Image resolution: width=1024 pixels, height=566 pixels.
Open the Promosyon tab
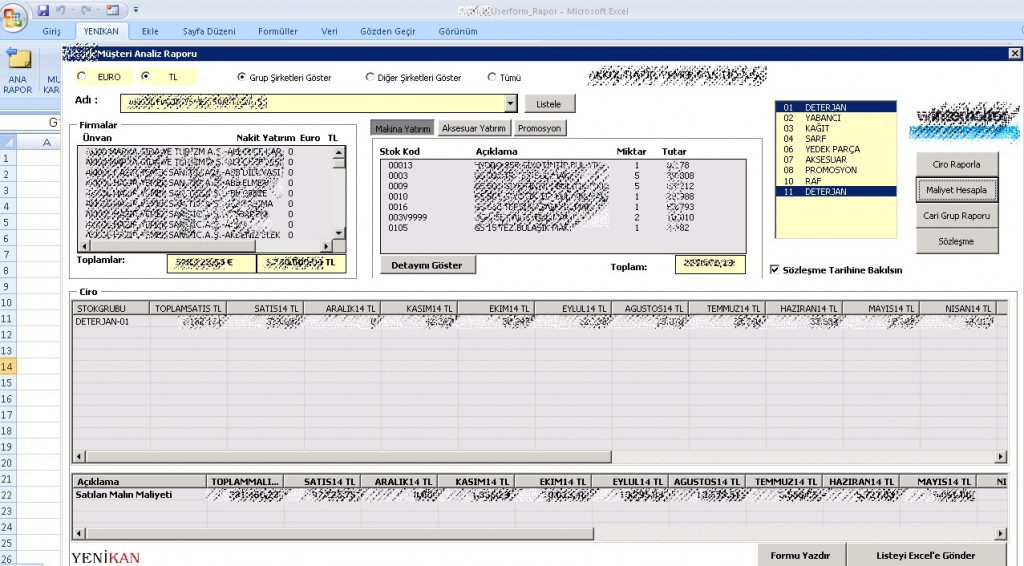[x=539, y=128]
